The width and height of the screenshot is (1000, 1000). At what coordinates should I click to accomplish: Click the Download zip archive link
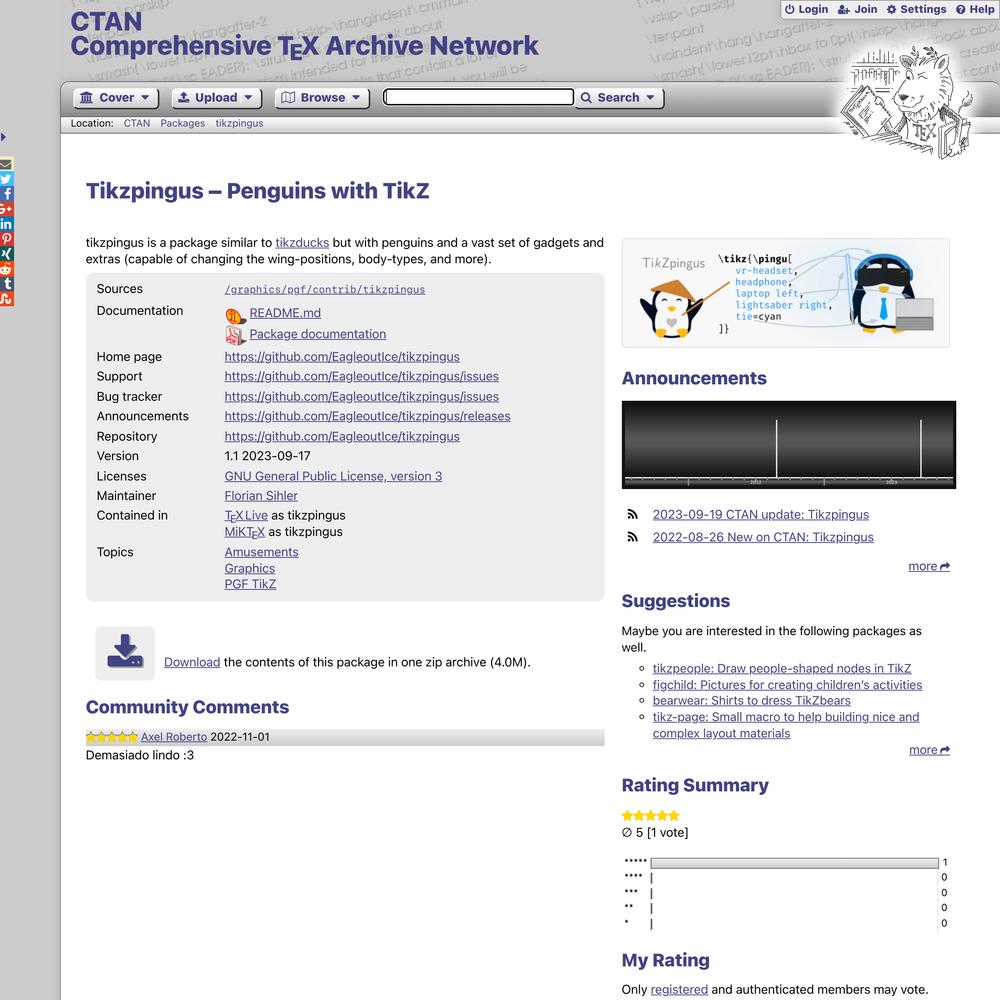[192, 662]
